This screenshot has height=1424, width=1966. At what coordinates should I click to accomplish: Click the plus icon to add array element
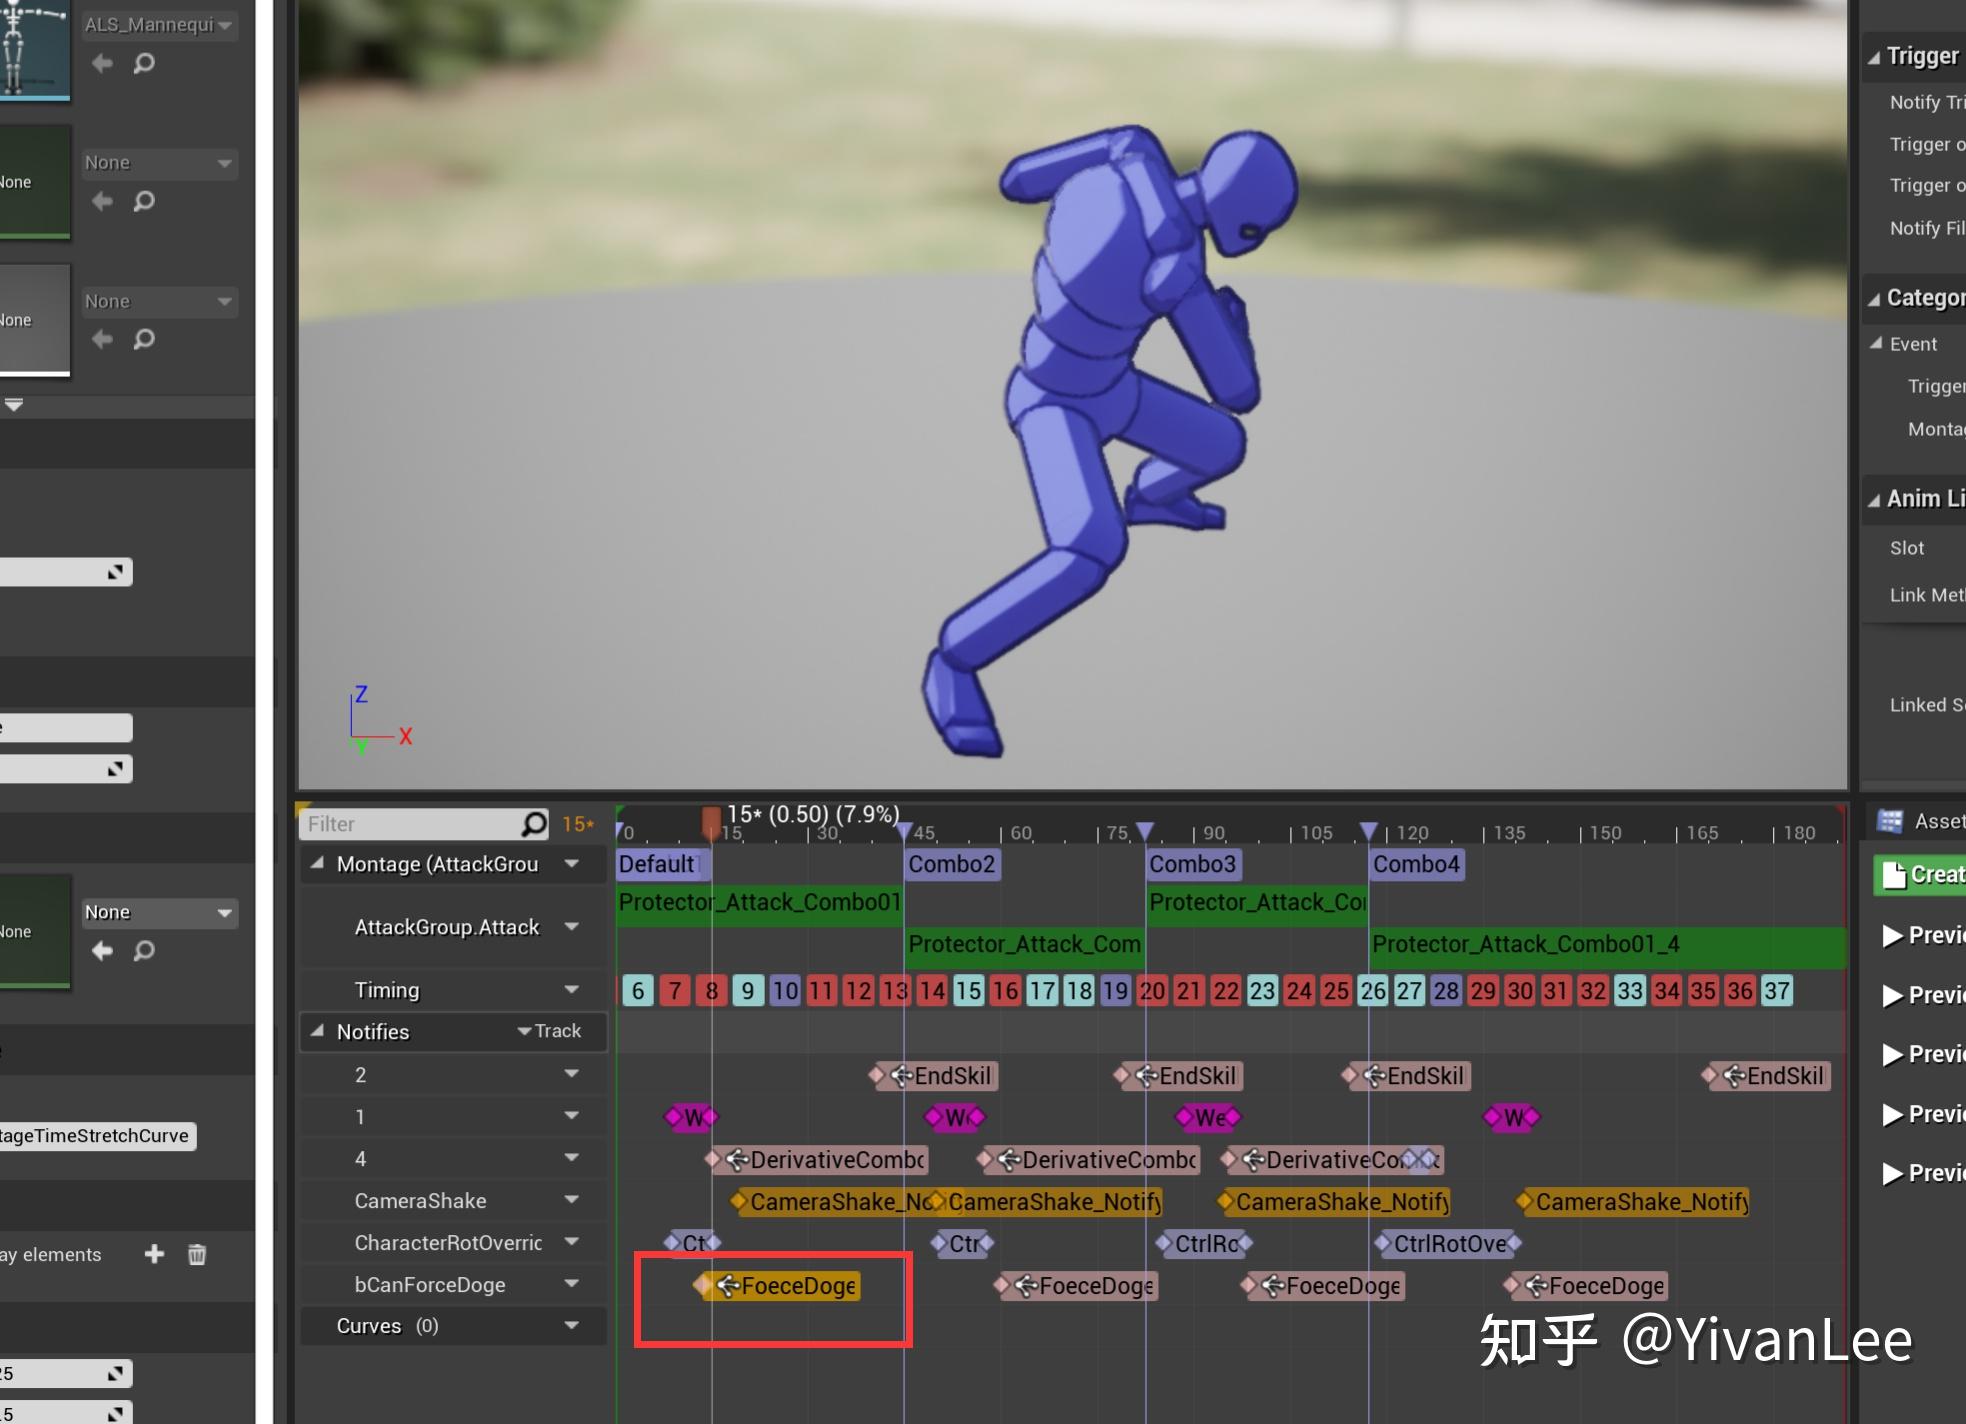[x=154, y=1254]
